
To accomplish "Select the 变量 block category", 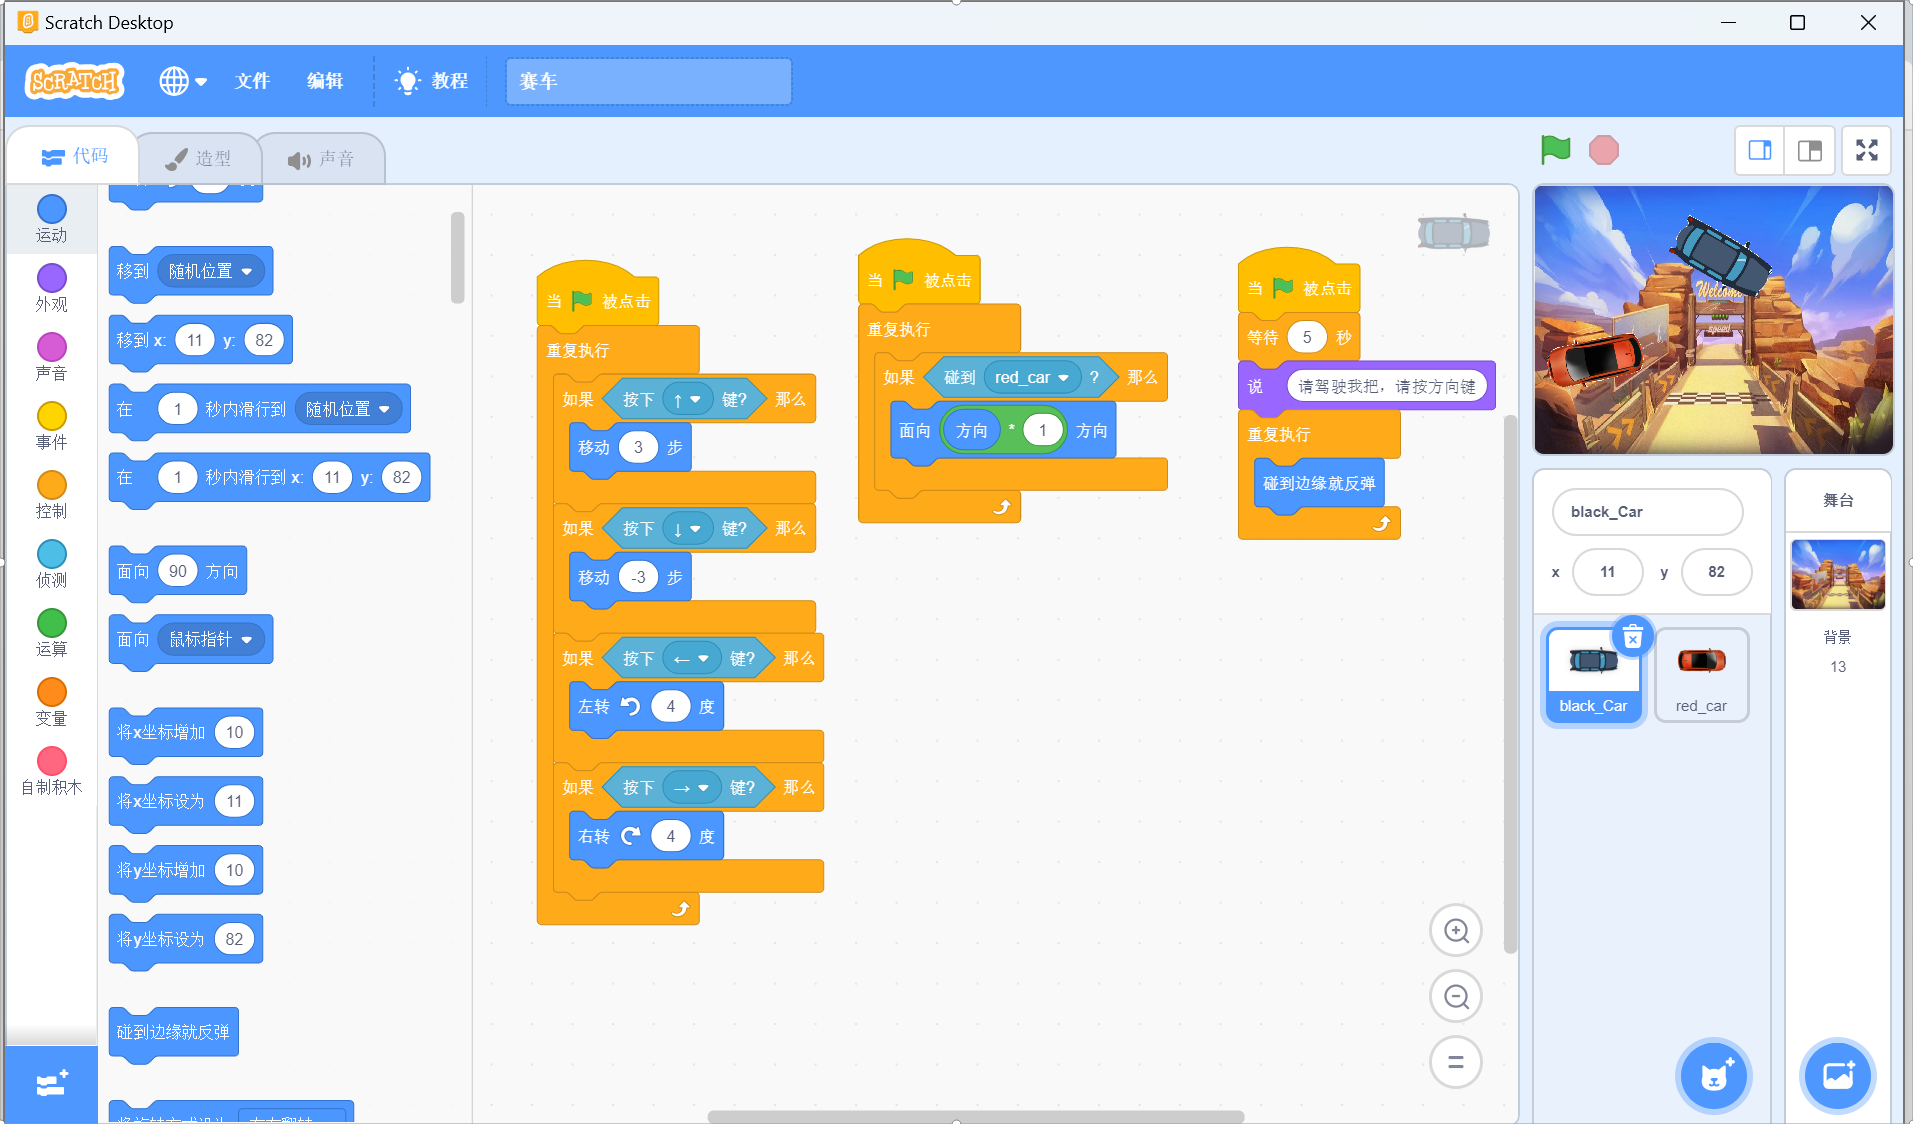I will click(x=52, y=702).
